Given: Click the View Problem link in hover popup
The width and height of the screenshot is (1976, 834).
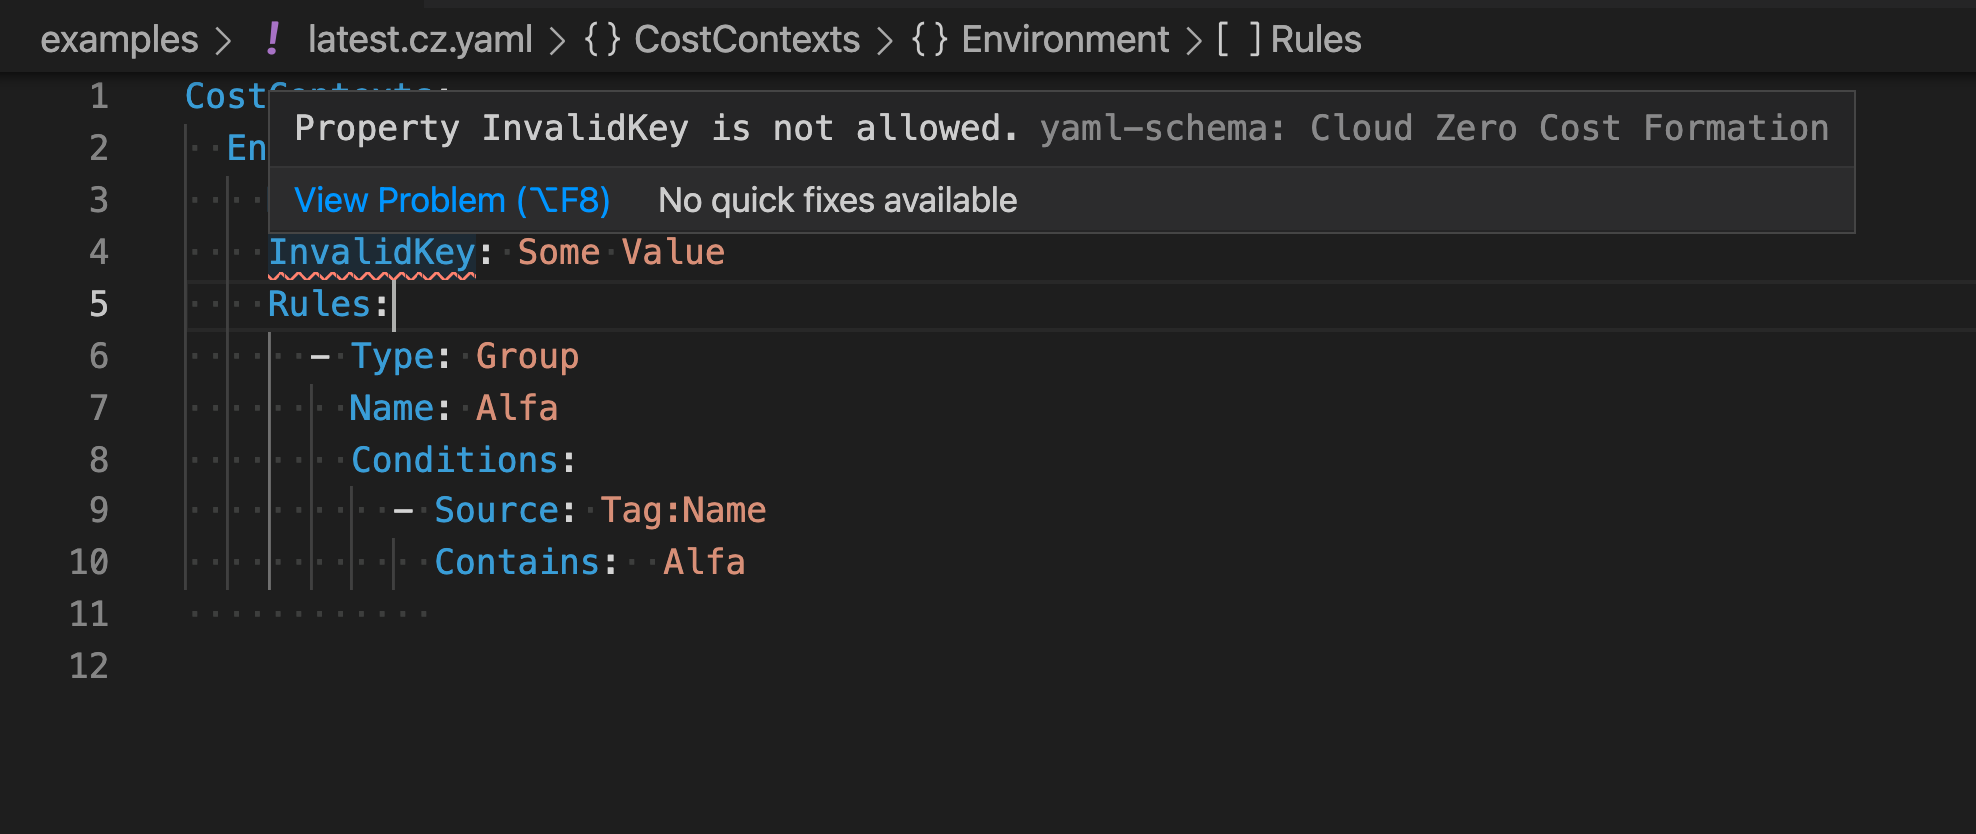Looking at the screenshot, I should point(452,200).
